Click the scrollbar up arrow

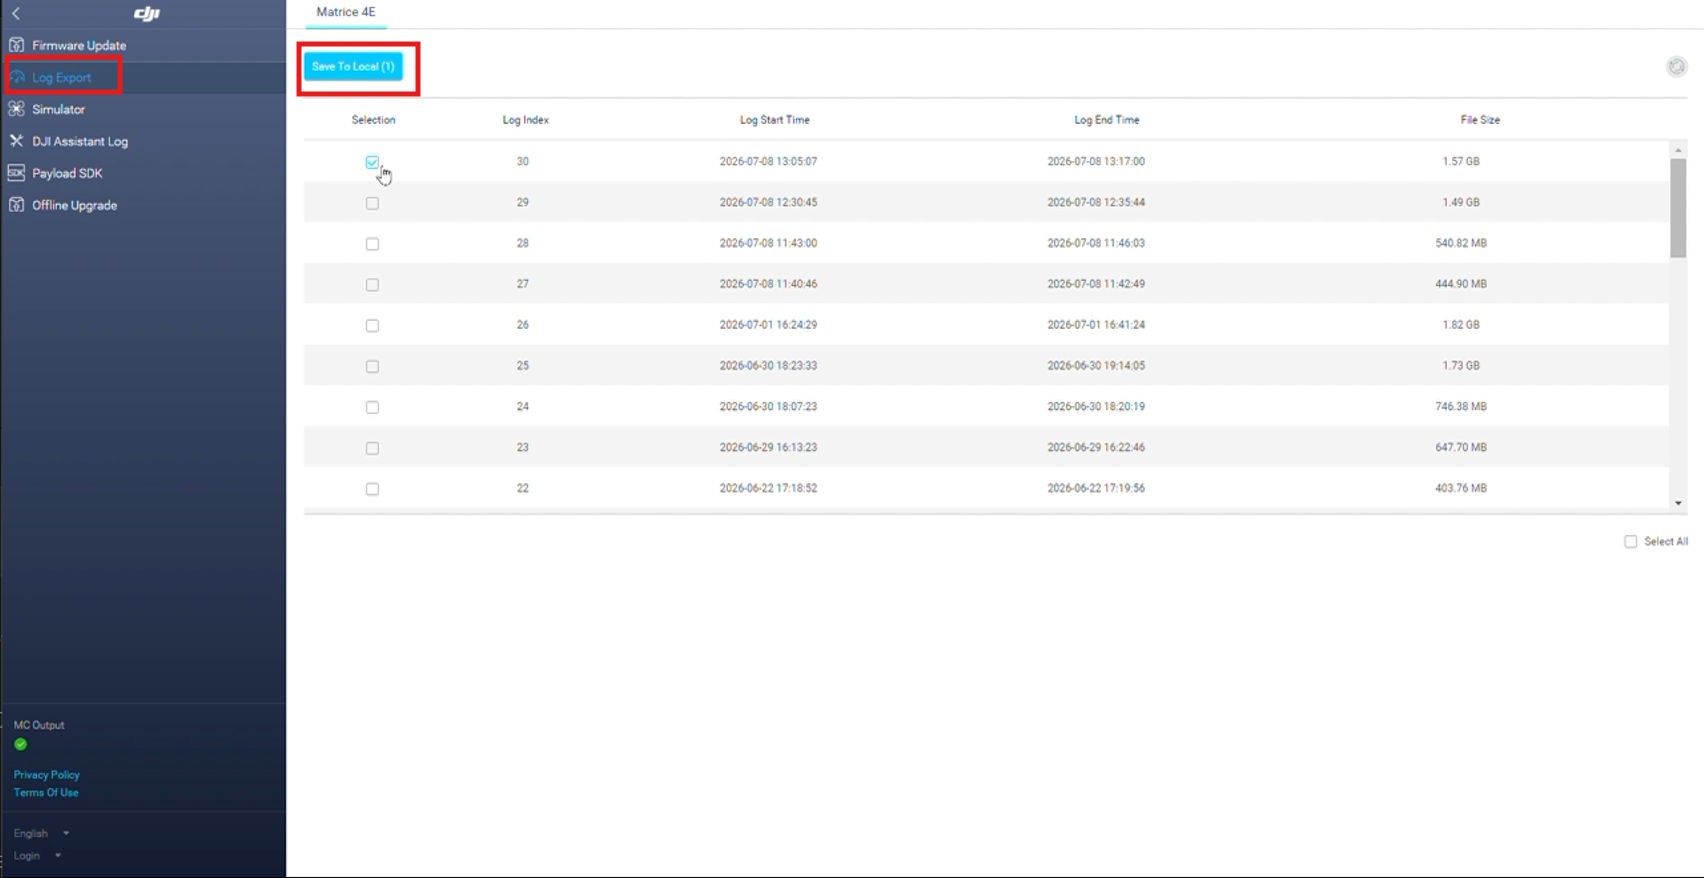click(x=1678, y=150)
